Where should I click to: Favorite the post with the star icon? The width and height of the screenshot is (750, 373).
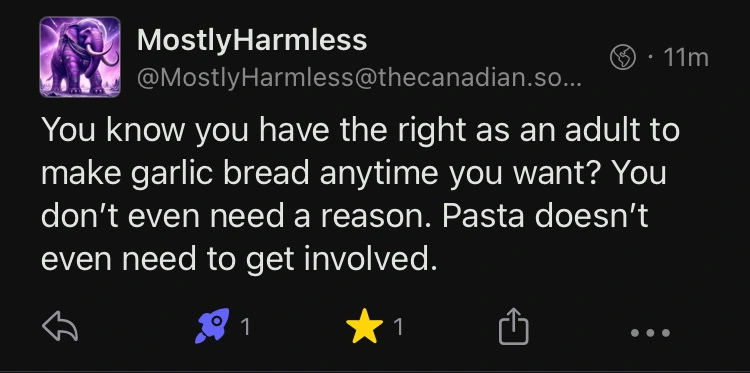click(364, 326)
